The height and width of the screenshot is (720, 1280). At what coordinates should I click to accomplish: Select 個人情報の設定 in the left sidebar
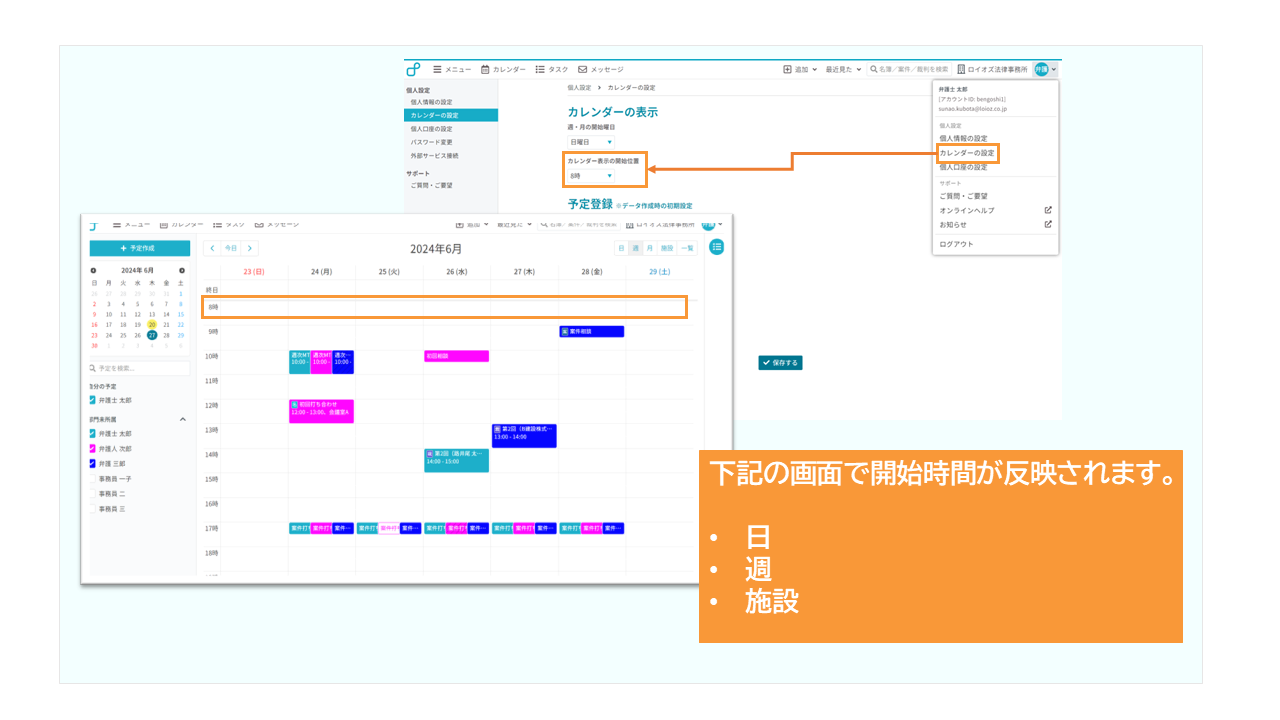click(431, 102)
